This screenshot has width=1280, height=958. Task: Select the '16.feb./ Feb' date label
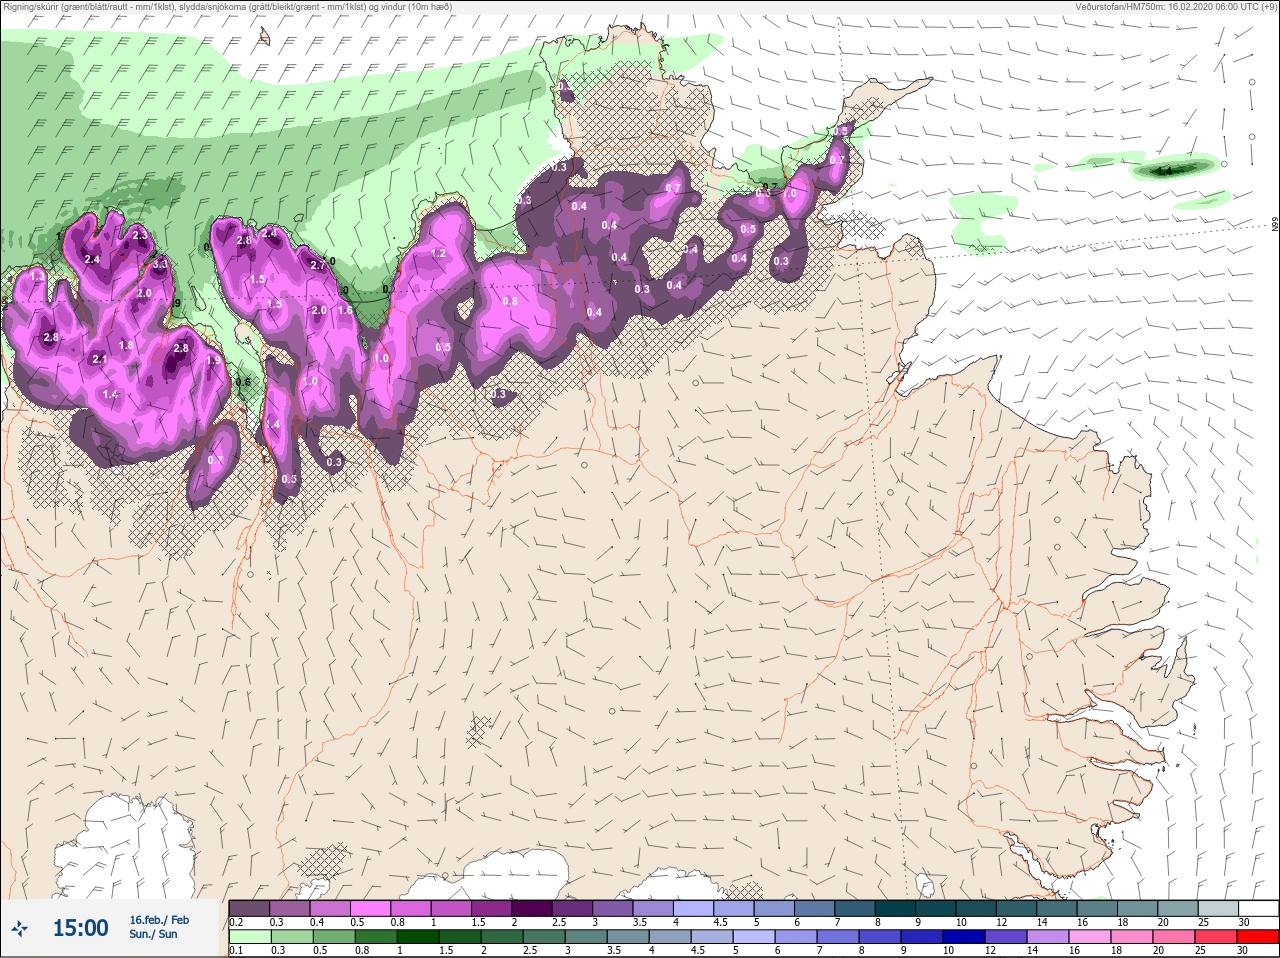click(x=159, y=920)
